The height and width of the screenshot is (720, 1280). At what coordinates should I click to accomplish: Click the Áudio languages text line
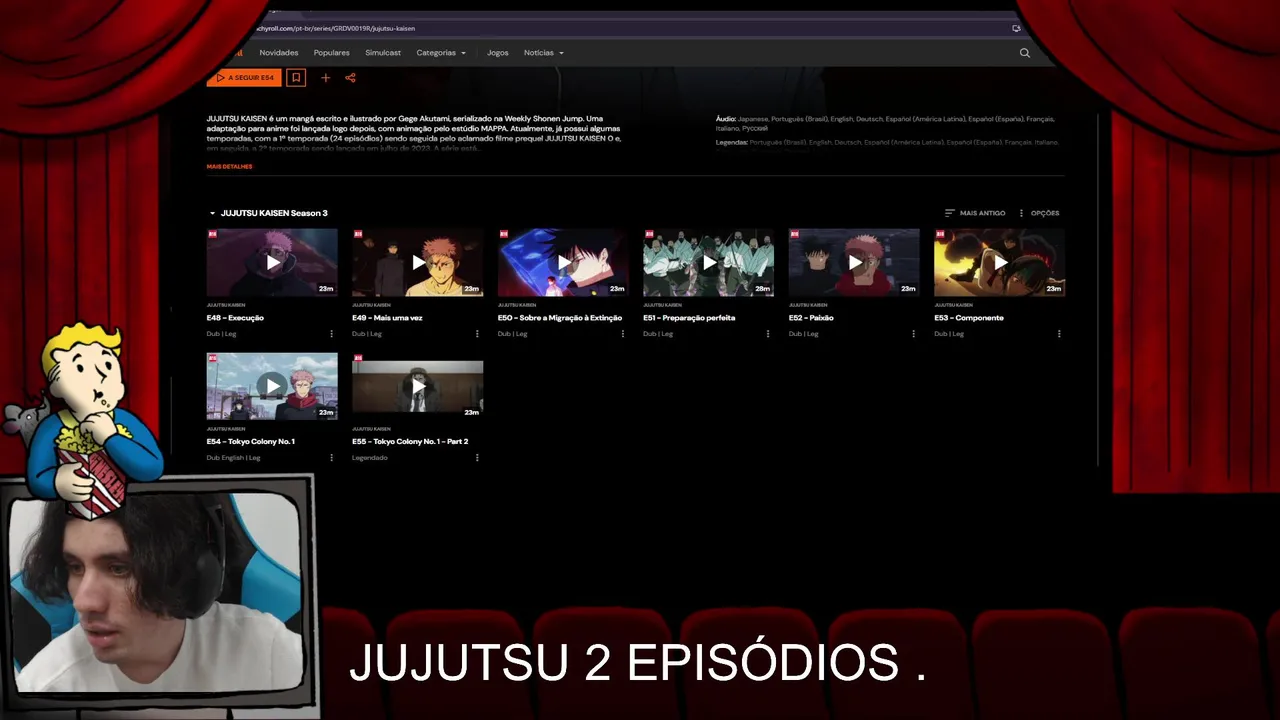click(x=885, y=123)
